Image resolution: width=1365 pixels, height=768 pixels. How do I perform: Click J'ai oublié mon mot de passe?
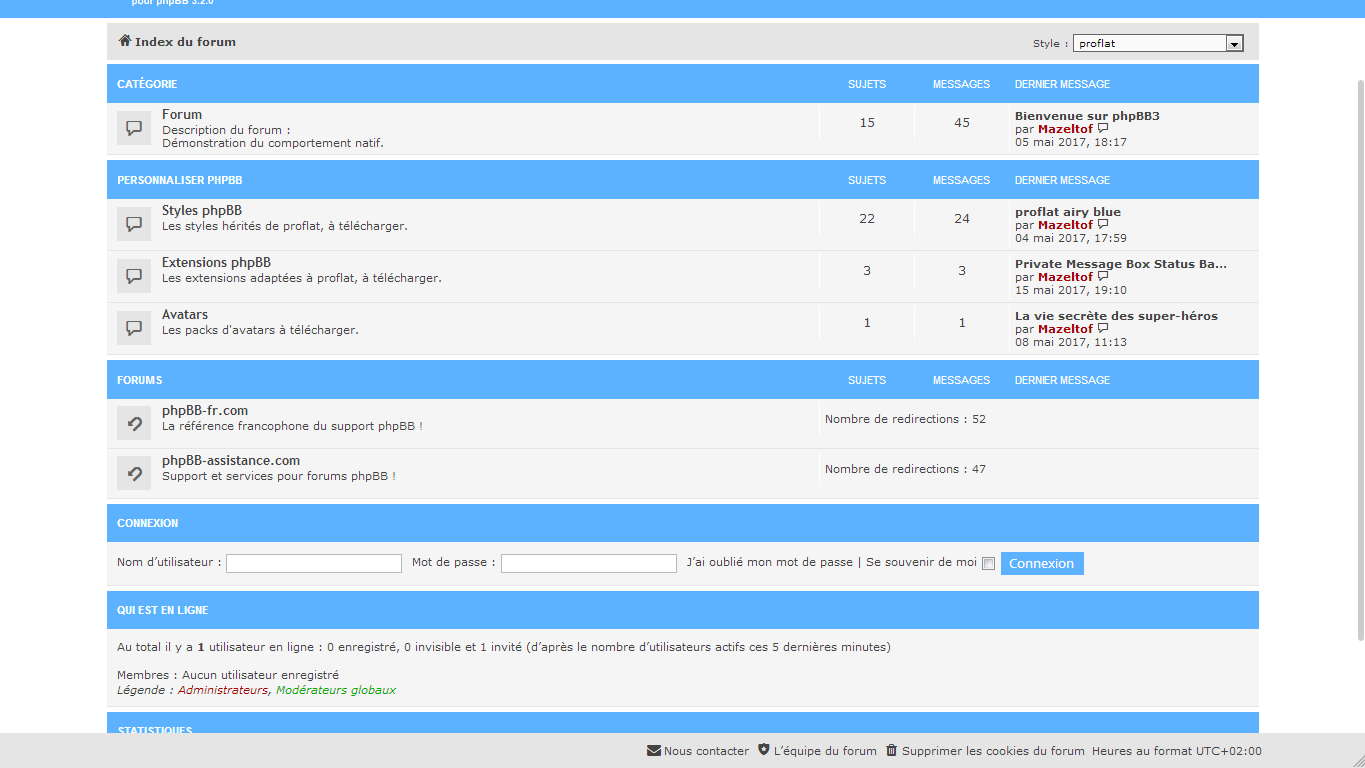(x=770, y=562)
